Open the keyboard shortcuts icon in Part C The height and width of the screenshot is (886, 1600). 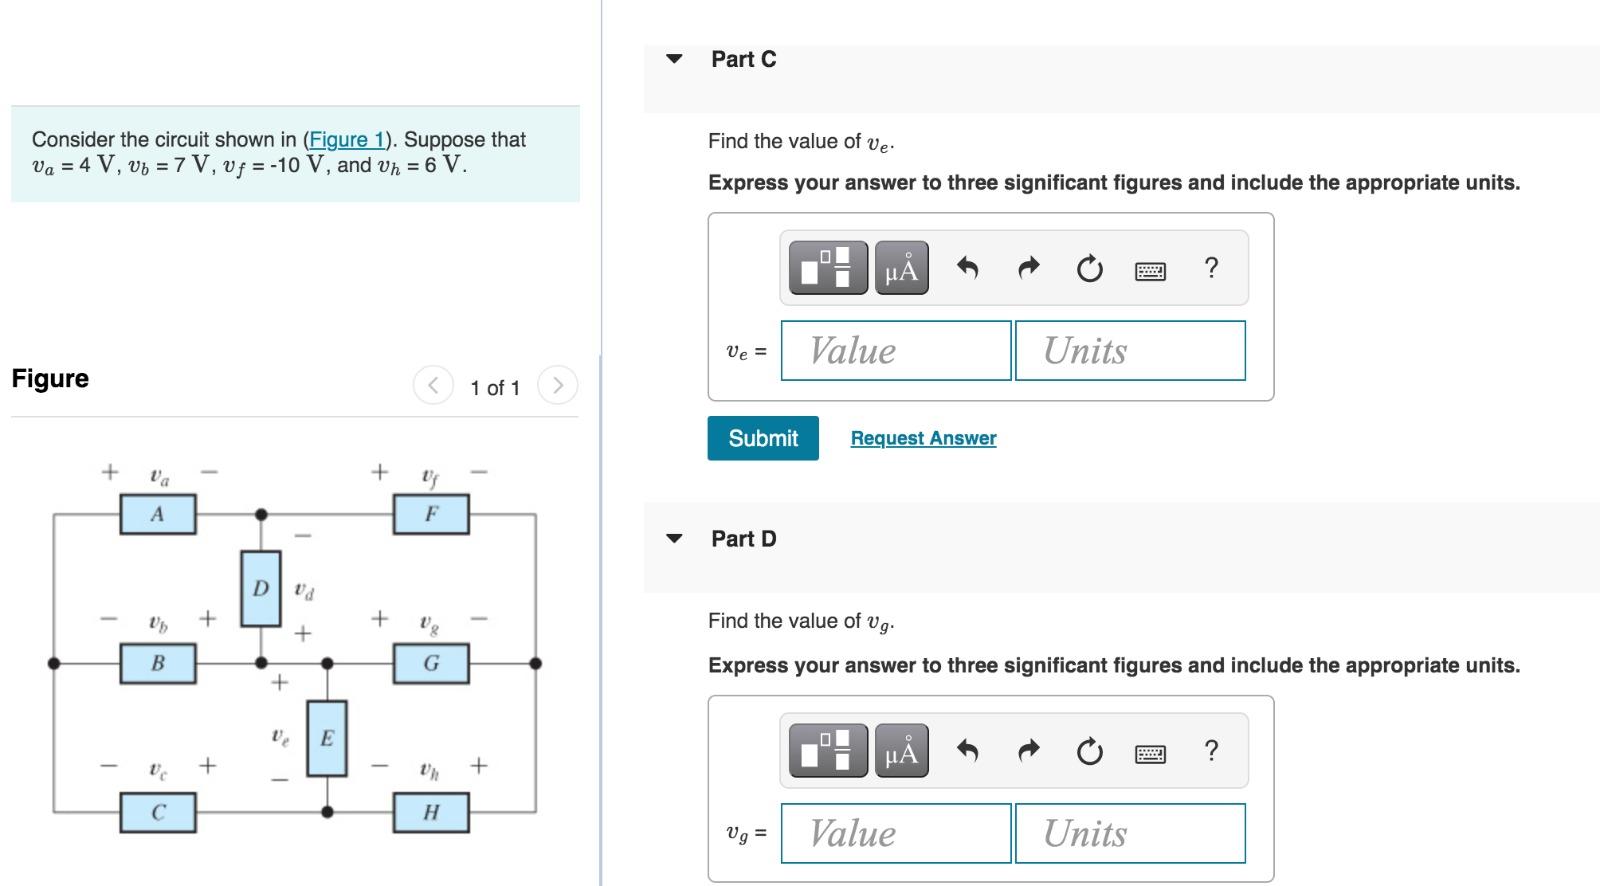tap(1148, 269)
